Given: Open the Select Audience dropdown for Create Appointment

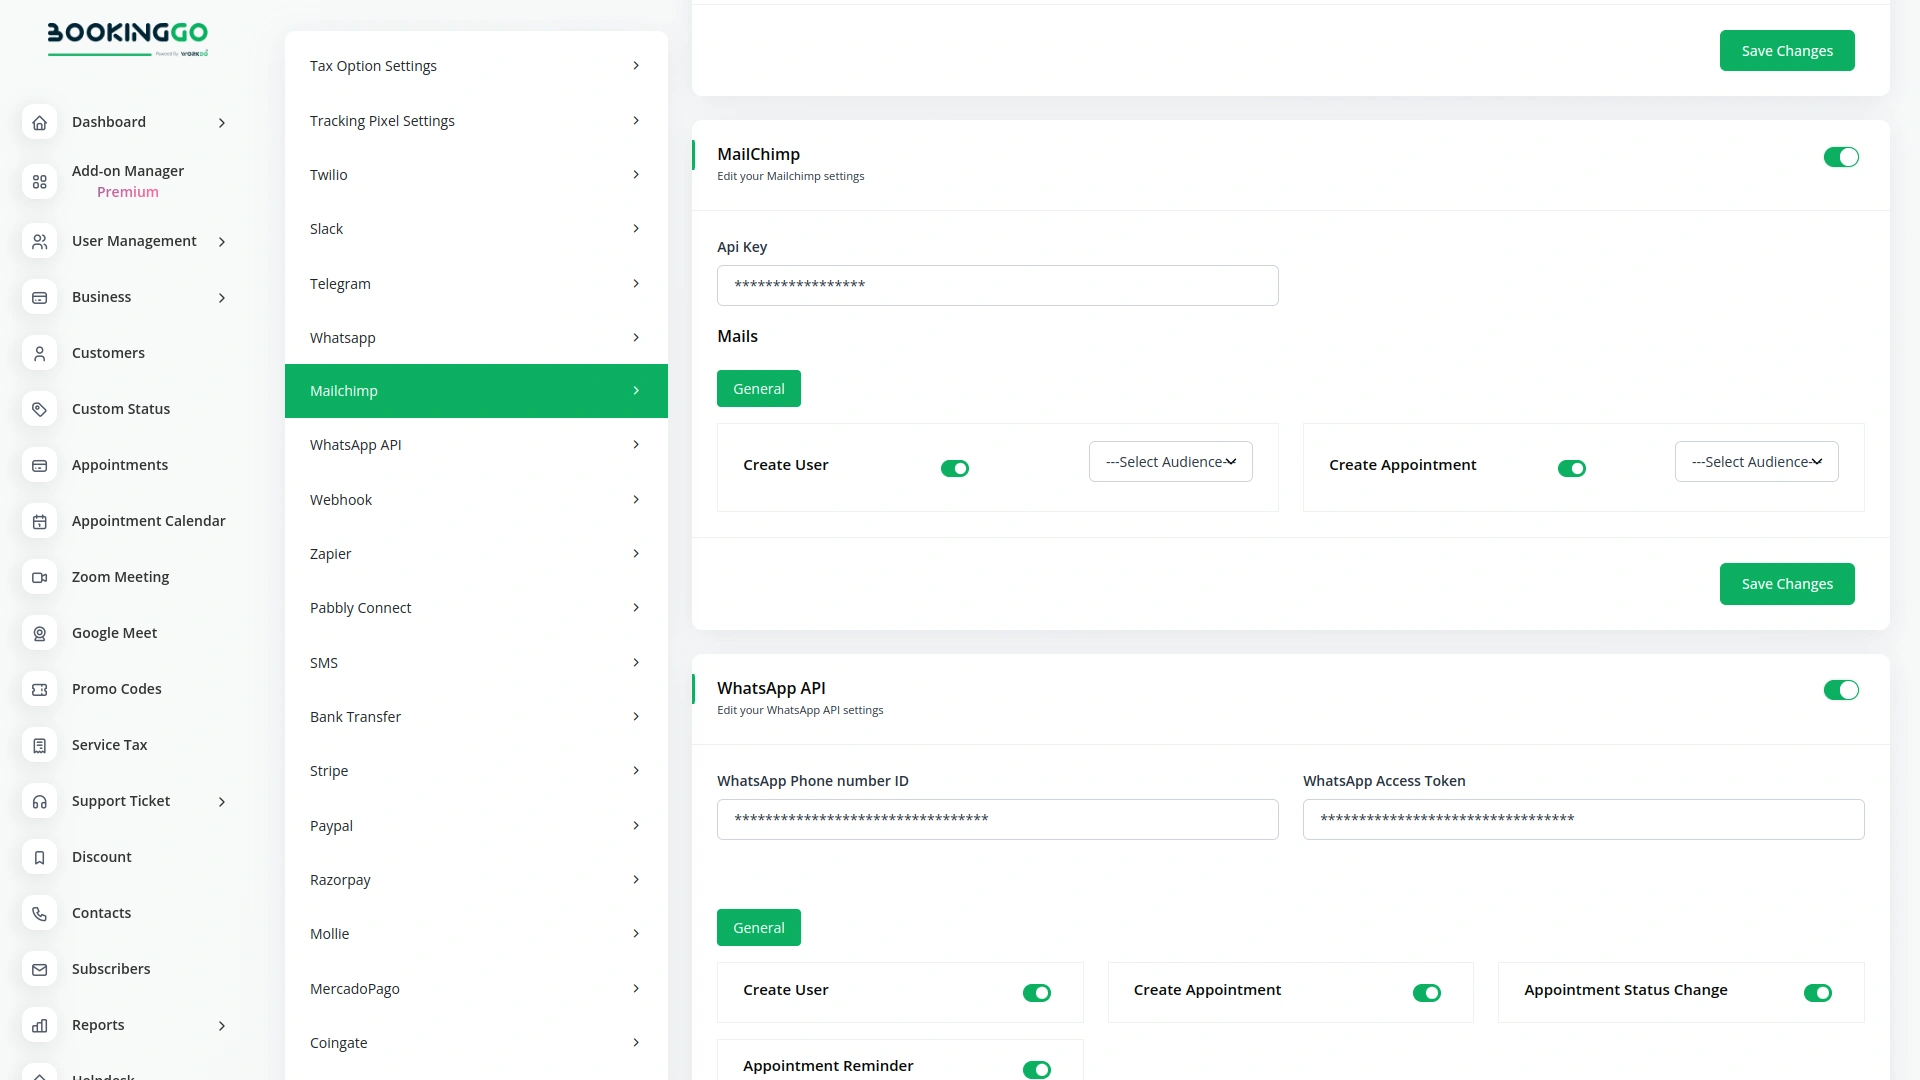Looking at the screenshot, I should (x=1755, y=461).
